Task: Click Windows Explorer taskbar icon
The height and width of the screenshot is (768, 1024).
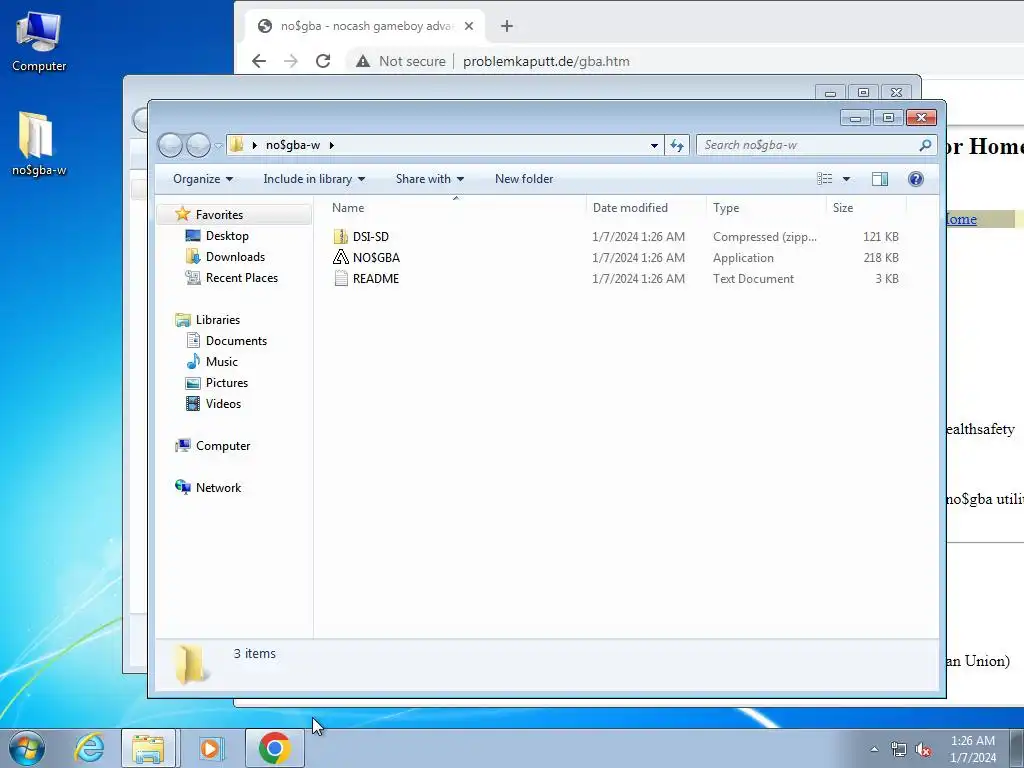Action: [x=148, y=748]
